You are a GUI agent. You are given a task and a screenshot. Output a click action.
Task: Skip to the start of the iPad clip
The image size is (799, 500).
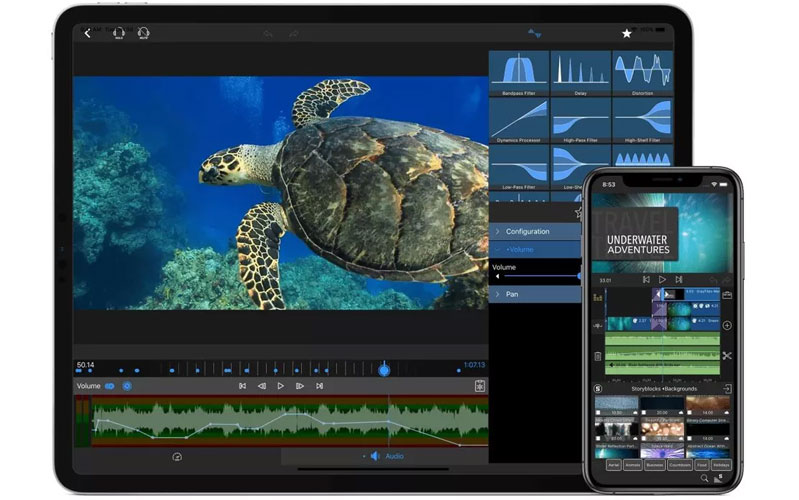click(x=242, y=385)
